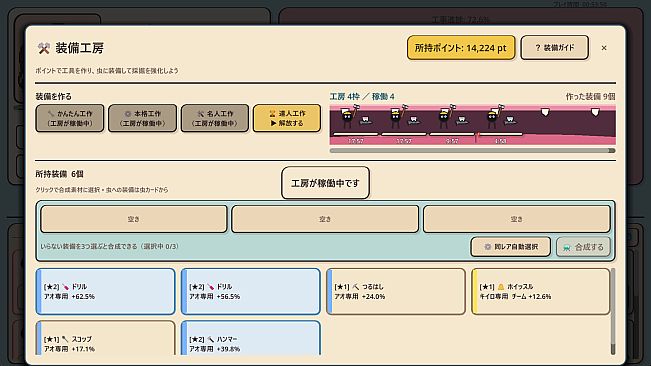
Task: Select the ハンマー +39.8% equipment card
Action: tap(251, 338)
